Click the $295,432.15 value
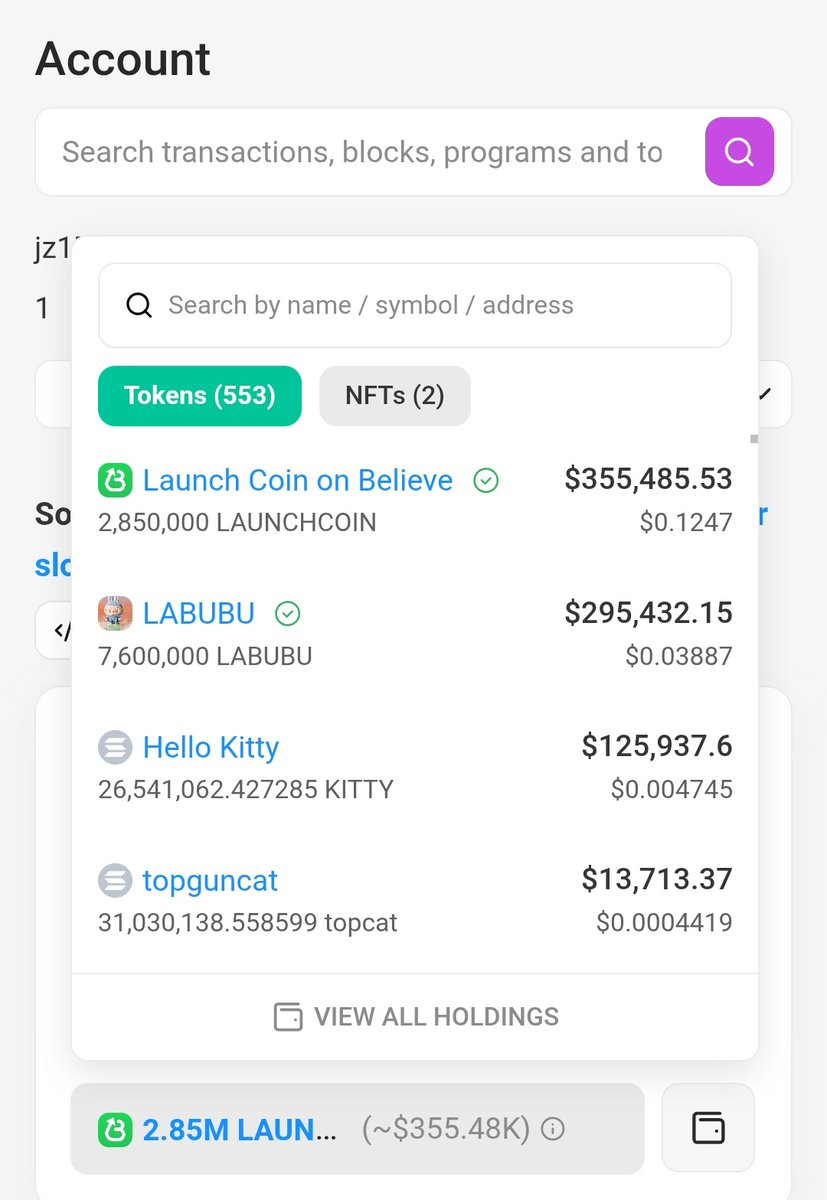827x1200 pixels. pyautogui.click(x=648, y=612)
